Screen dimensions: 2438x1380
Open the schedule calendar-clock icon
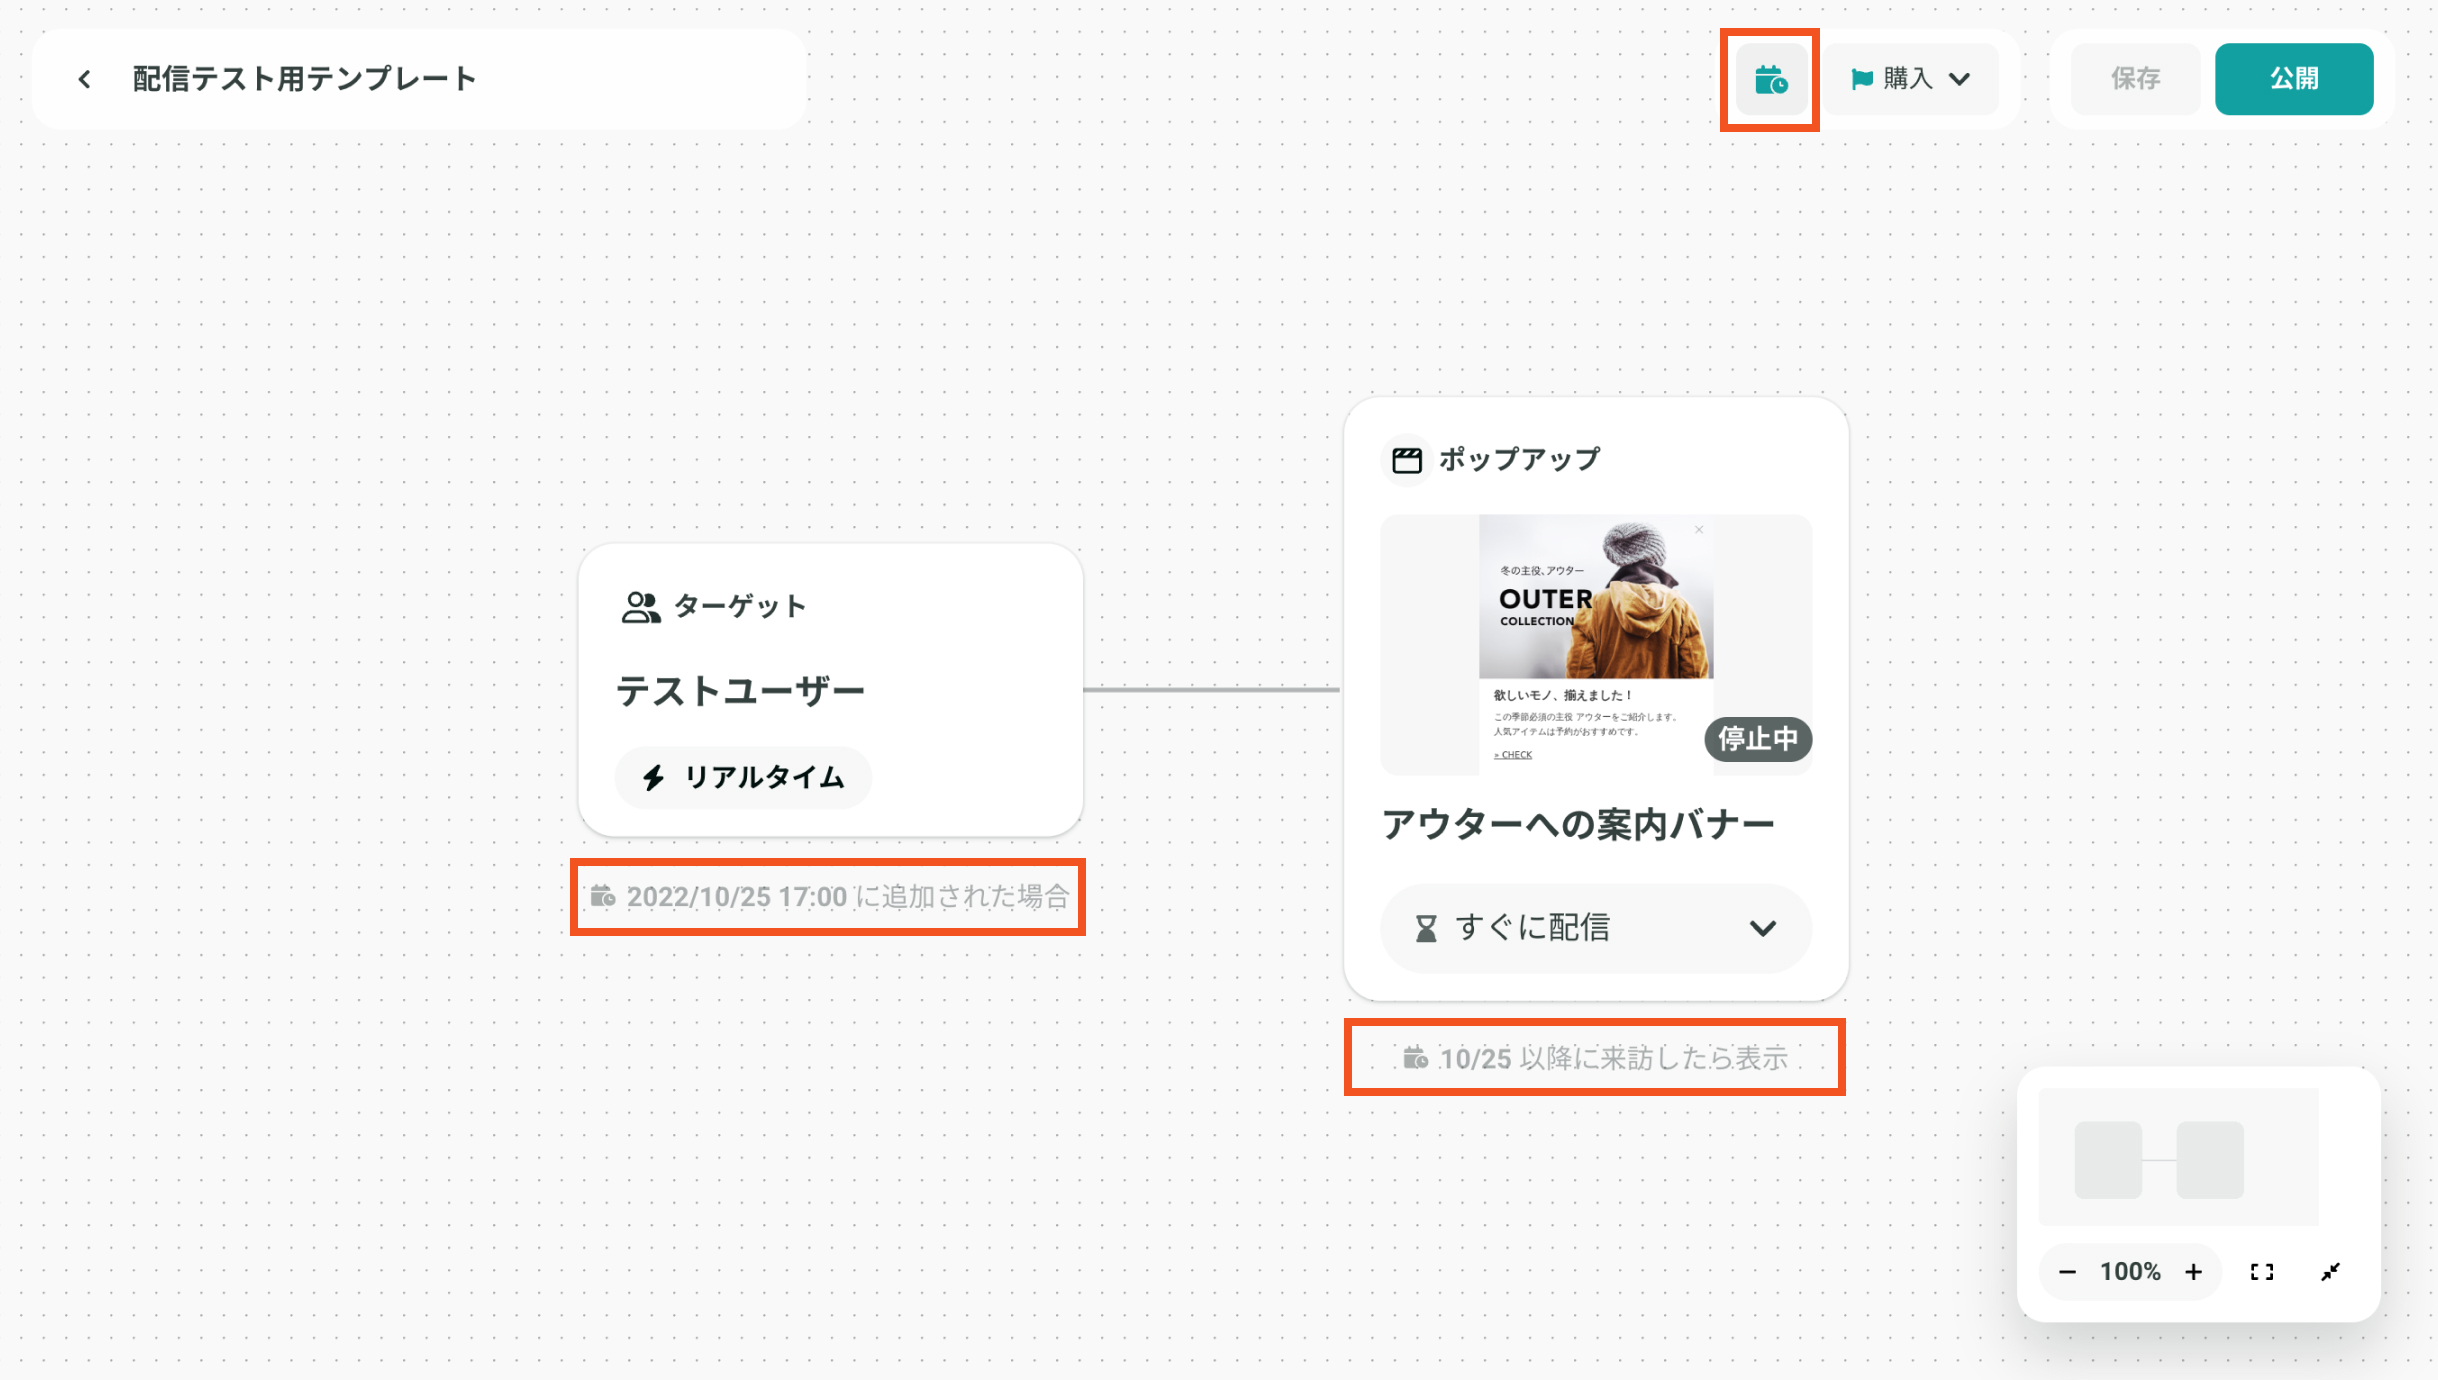[1770, 79]
